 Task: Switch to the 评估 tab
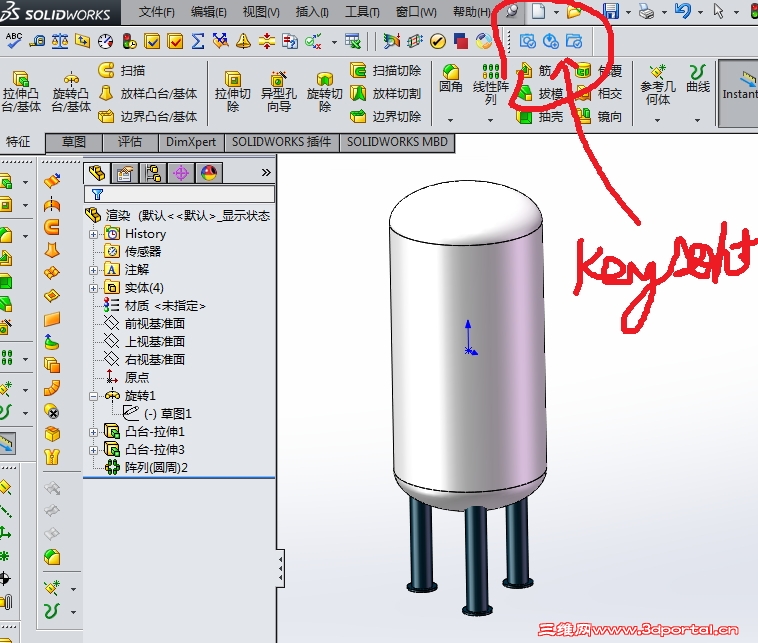[x=130, y=142]
